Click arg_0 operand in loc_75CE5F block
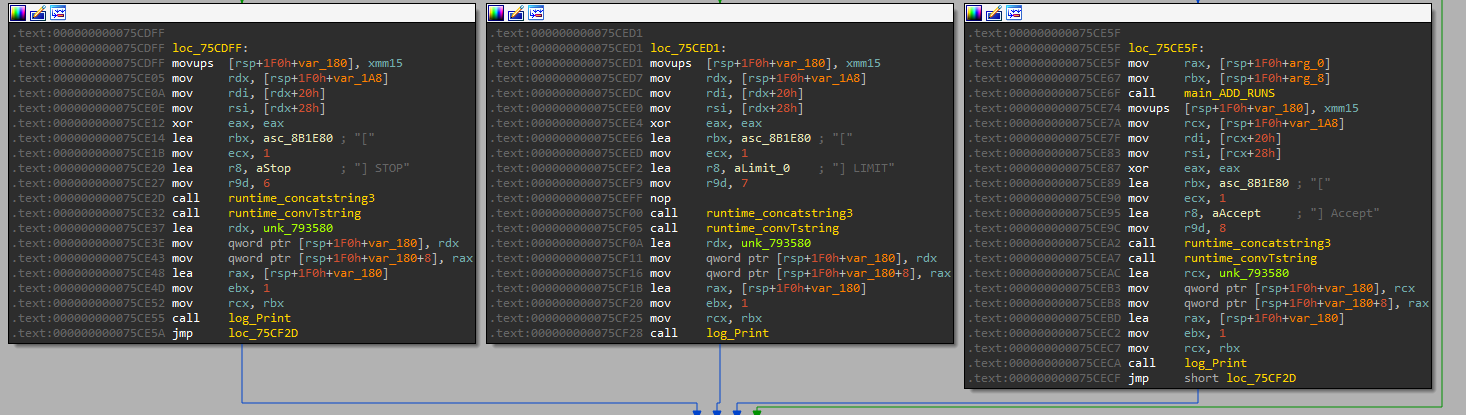 (1307, 63)
